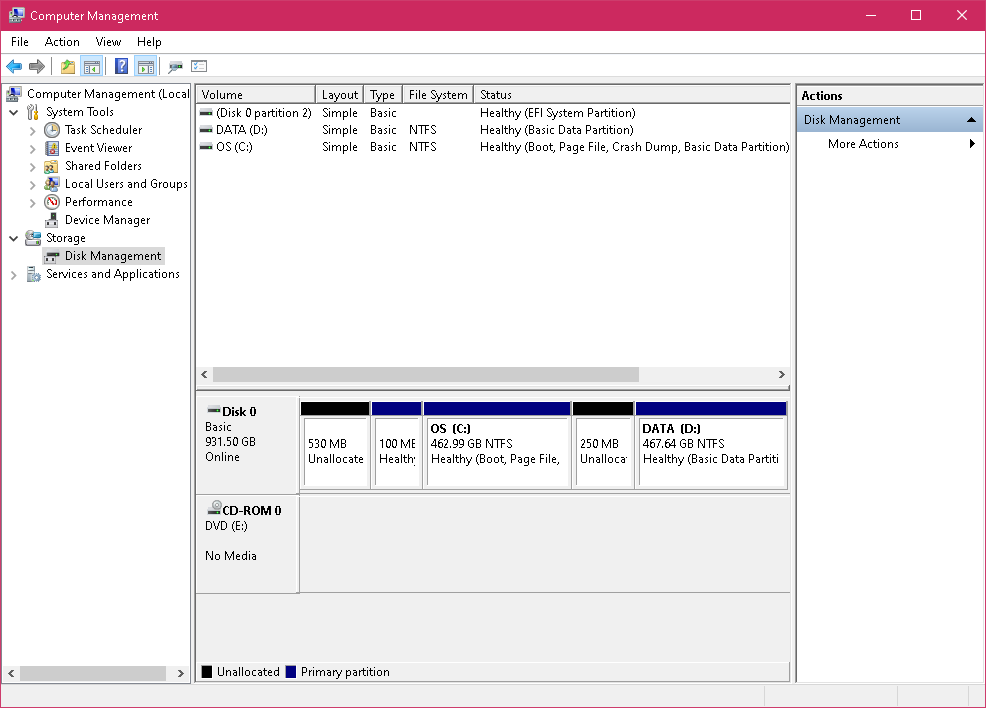Click the Shared Folders icon
The width and height of the screenshot is (986, 708).
pyautogui.click(x=52, y=166)
